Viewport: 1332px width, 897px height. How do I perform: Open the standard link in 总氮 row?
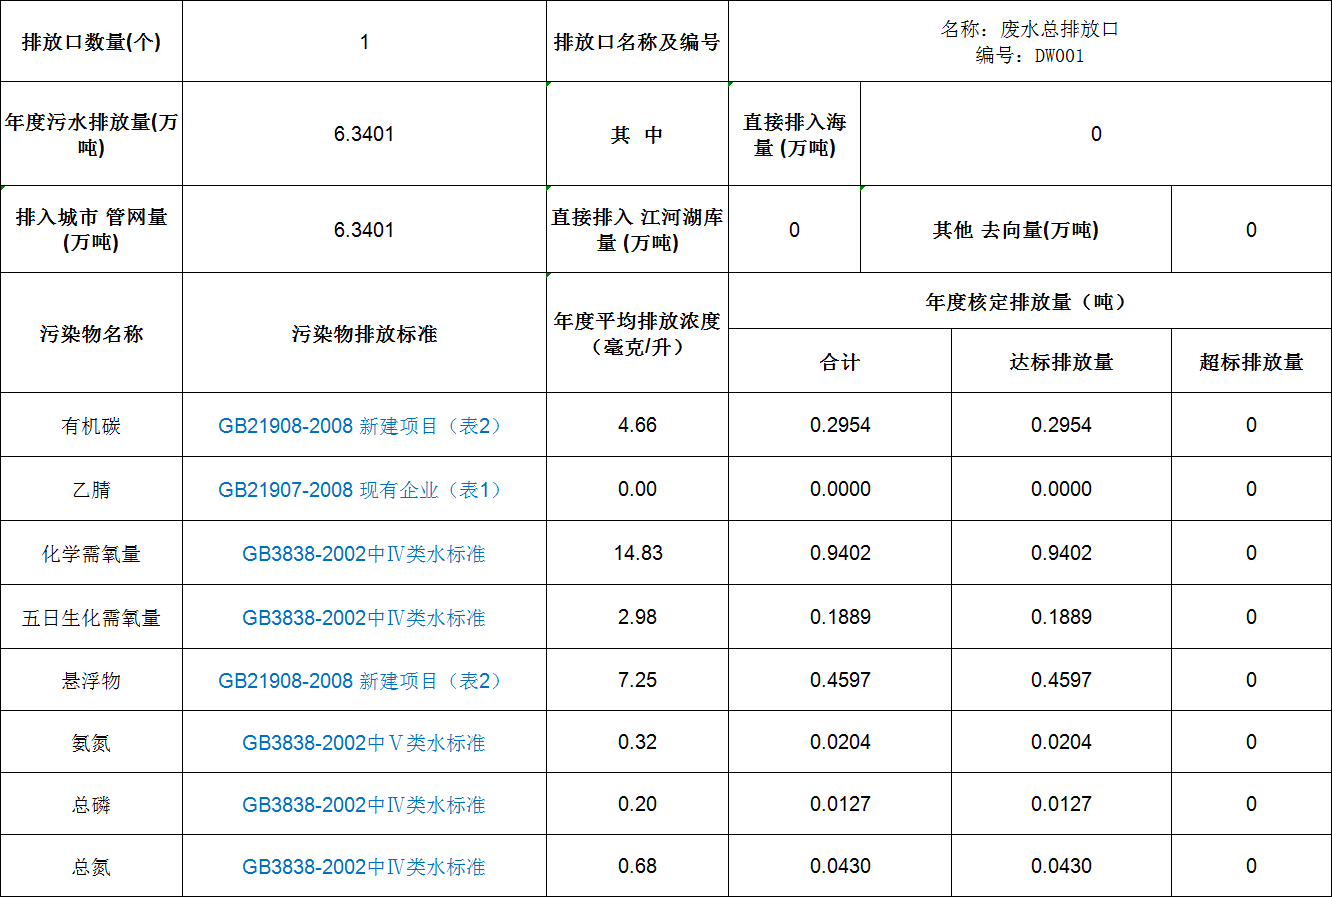coord(363,867)
